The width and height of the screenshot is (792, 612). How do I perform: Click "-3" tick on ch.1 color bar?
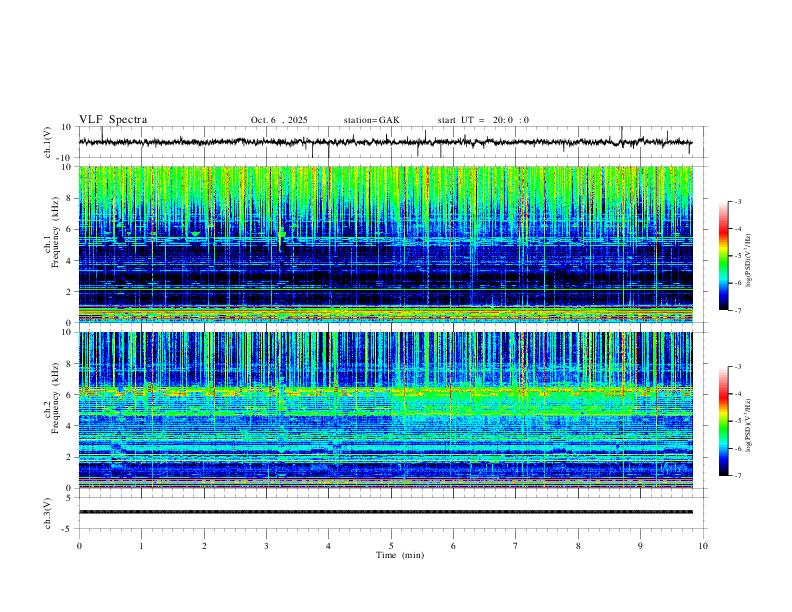pos(738,201)
